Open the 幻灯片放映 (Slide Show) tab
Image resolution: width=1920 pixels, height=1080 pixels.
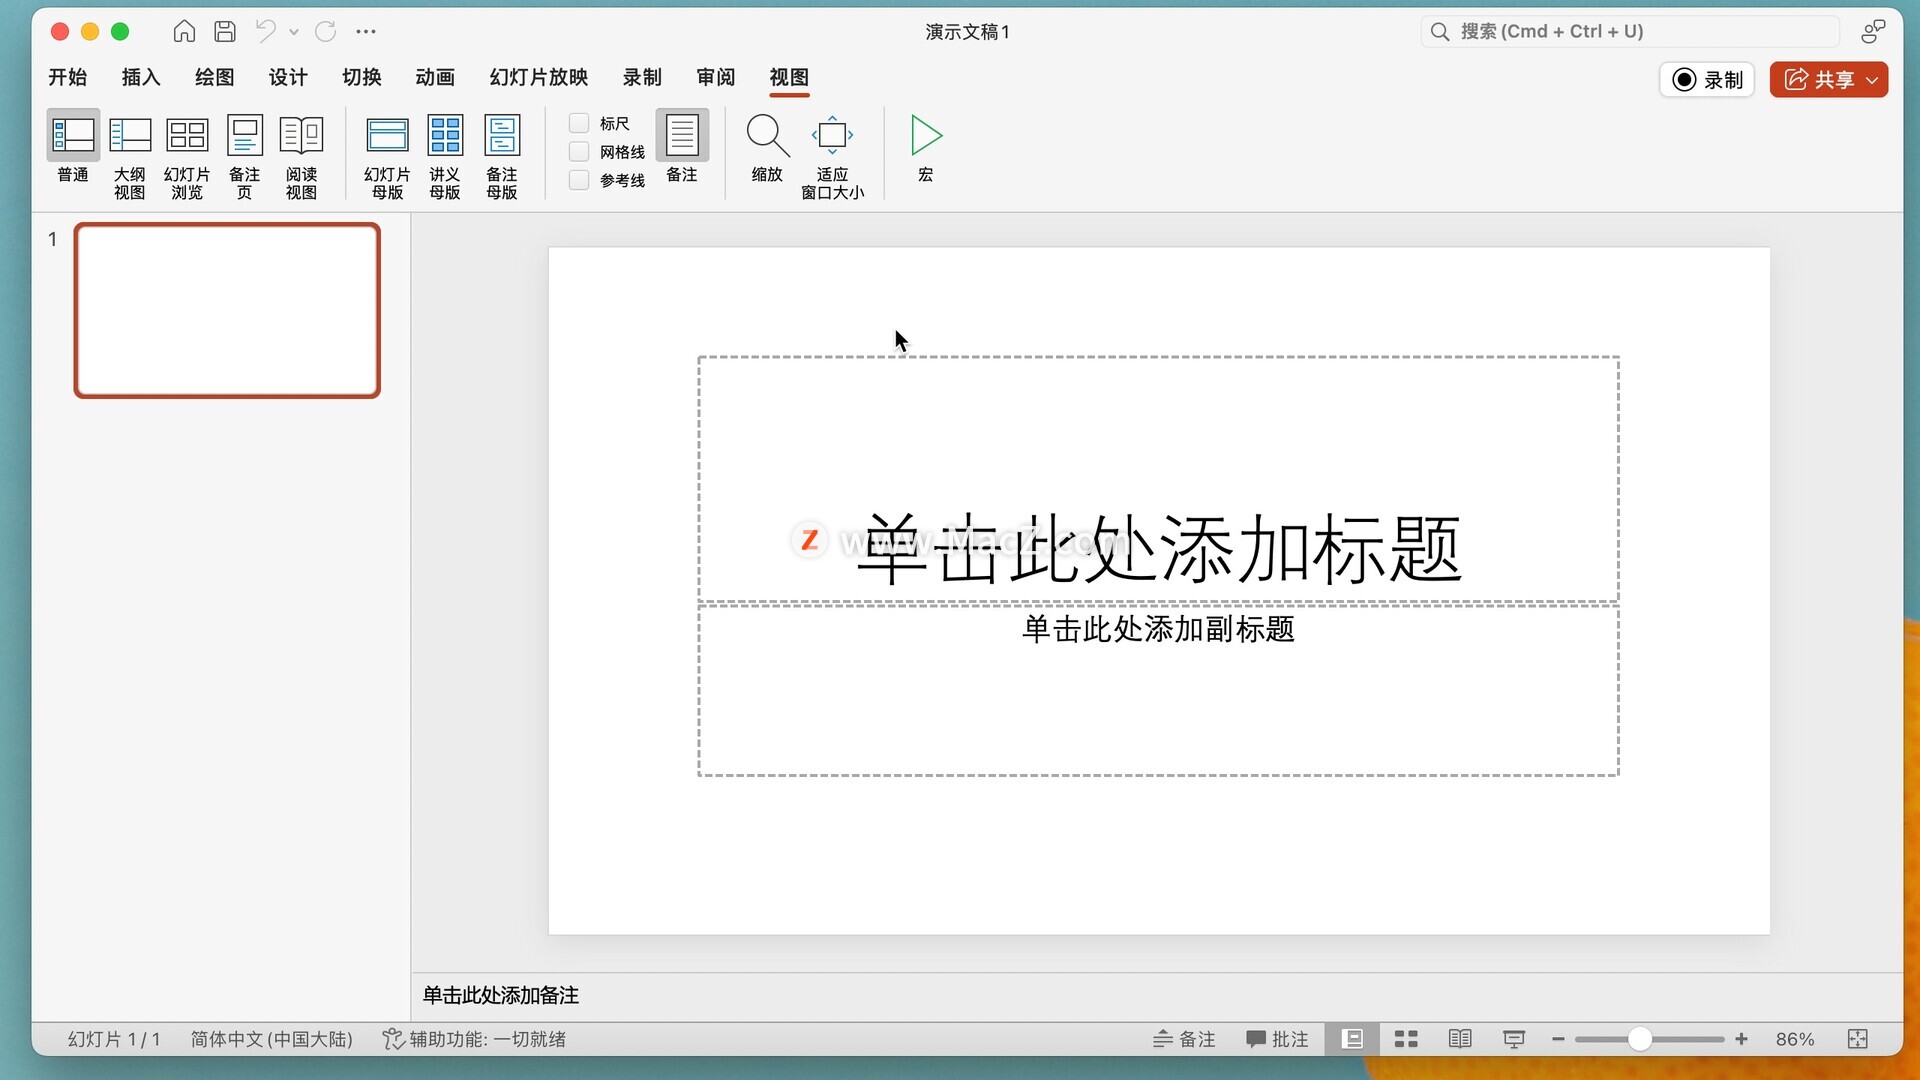539,77
